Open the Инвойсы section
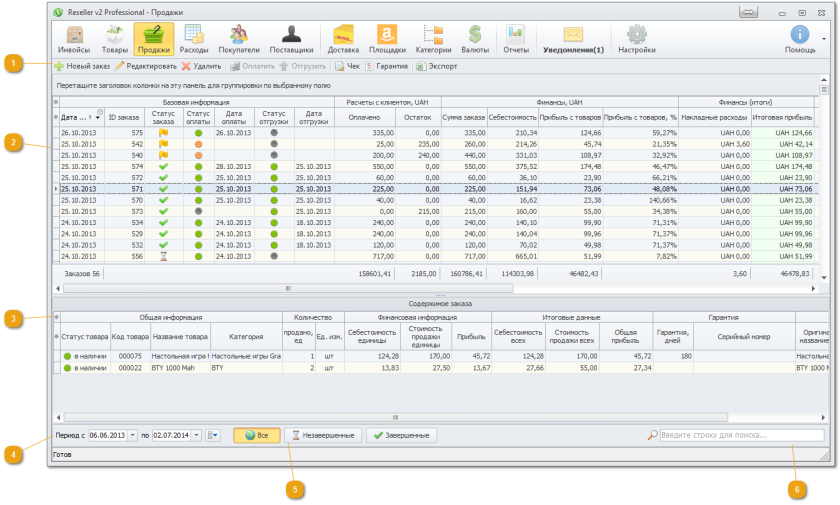Image resolution: width=840 pixels, height=505 pixels. tap(73, 39)
